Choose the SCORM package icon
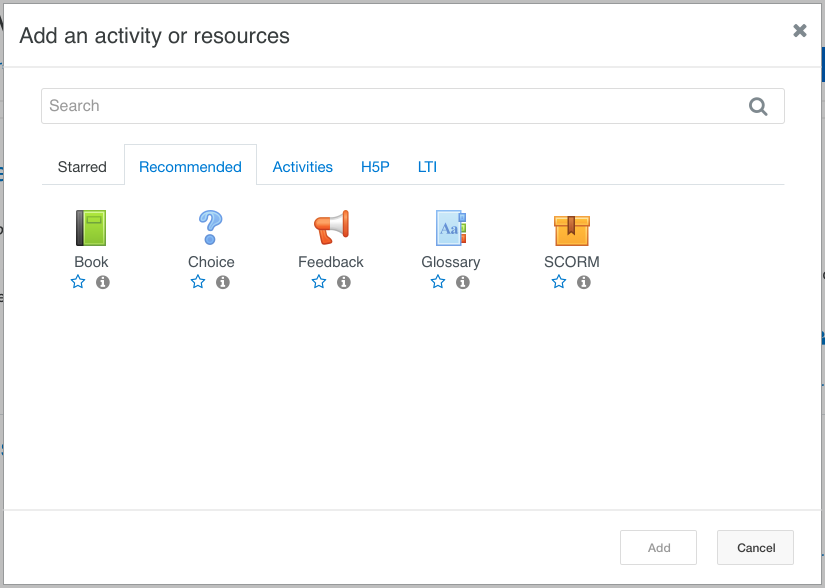 [x=572, y=228]
